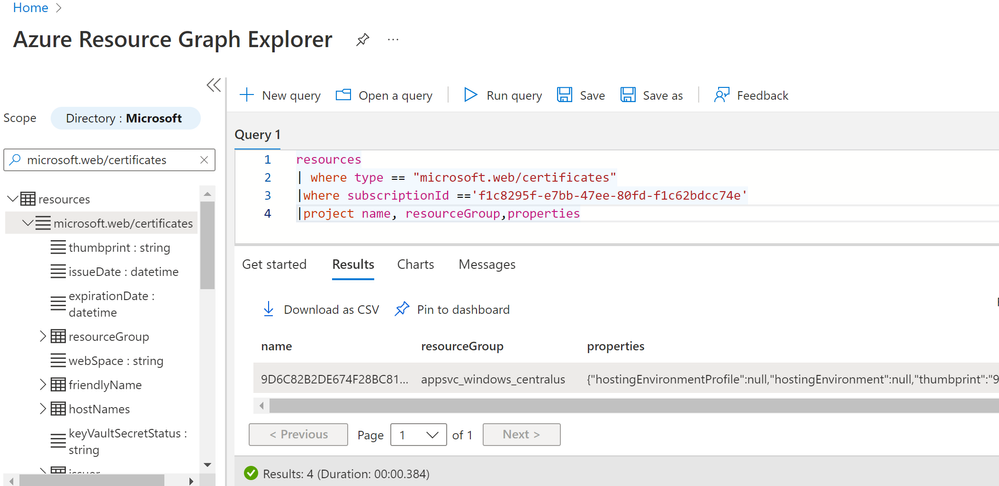This screenshot has height=486, width=999.
Task: Clear the schema search box
Action: pos(204,160)
